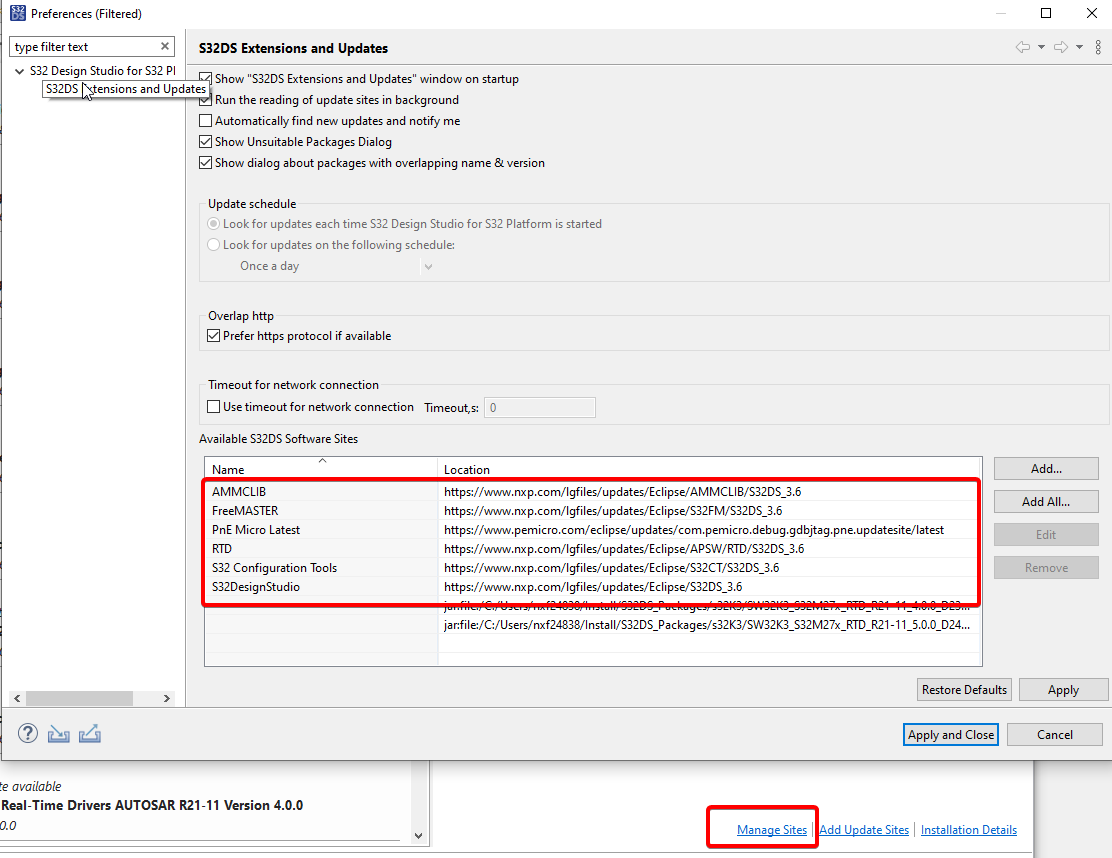Image resolution: width=1112 pixels, height=858 pixels.
Task: Select the PnE Micro Latest site row
Action: tap(593, 530)
